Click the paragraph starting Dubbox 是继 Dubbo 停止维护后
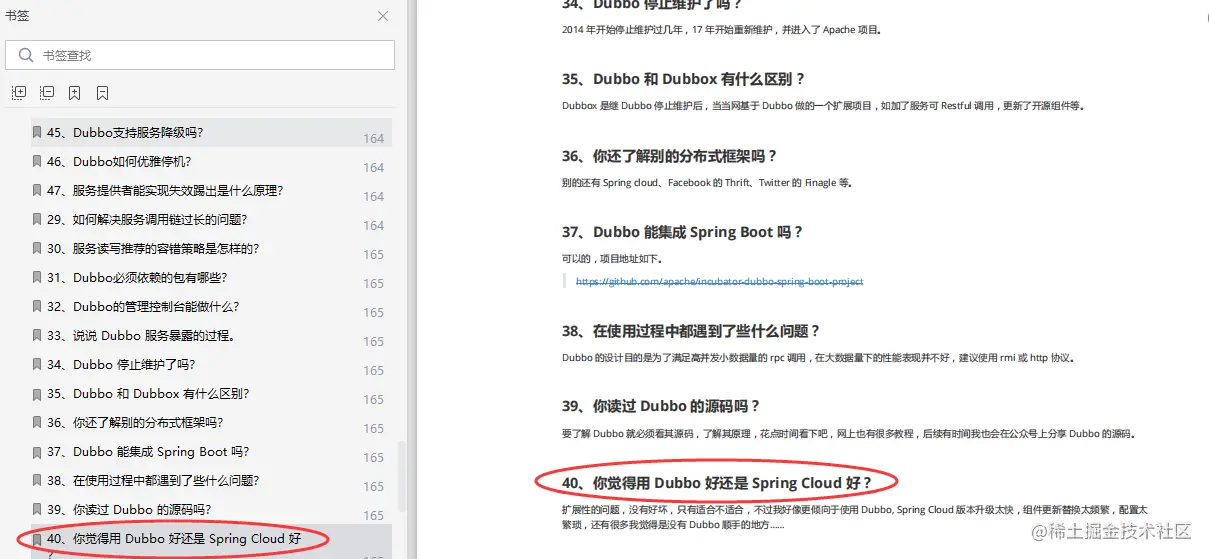Viewport: 1209px width, 559px height. [823, 106]
